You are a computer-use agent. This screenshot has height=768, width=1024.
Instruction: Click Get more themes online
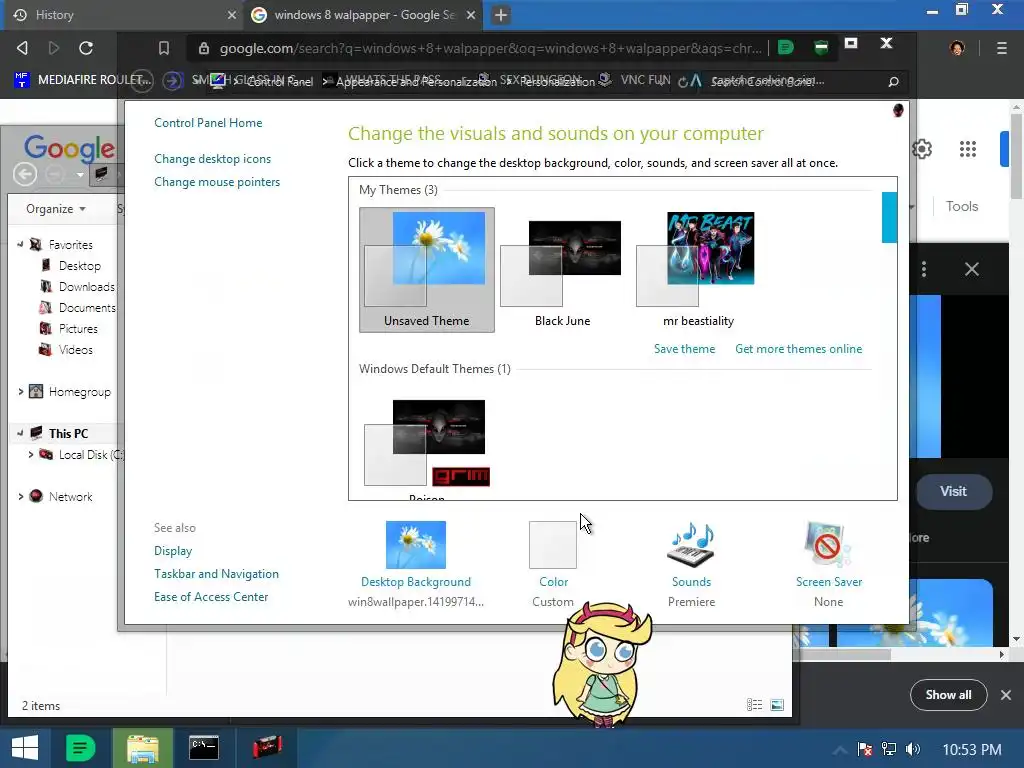tap(799, 349)
